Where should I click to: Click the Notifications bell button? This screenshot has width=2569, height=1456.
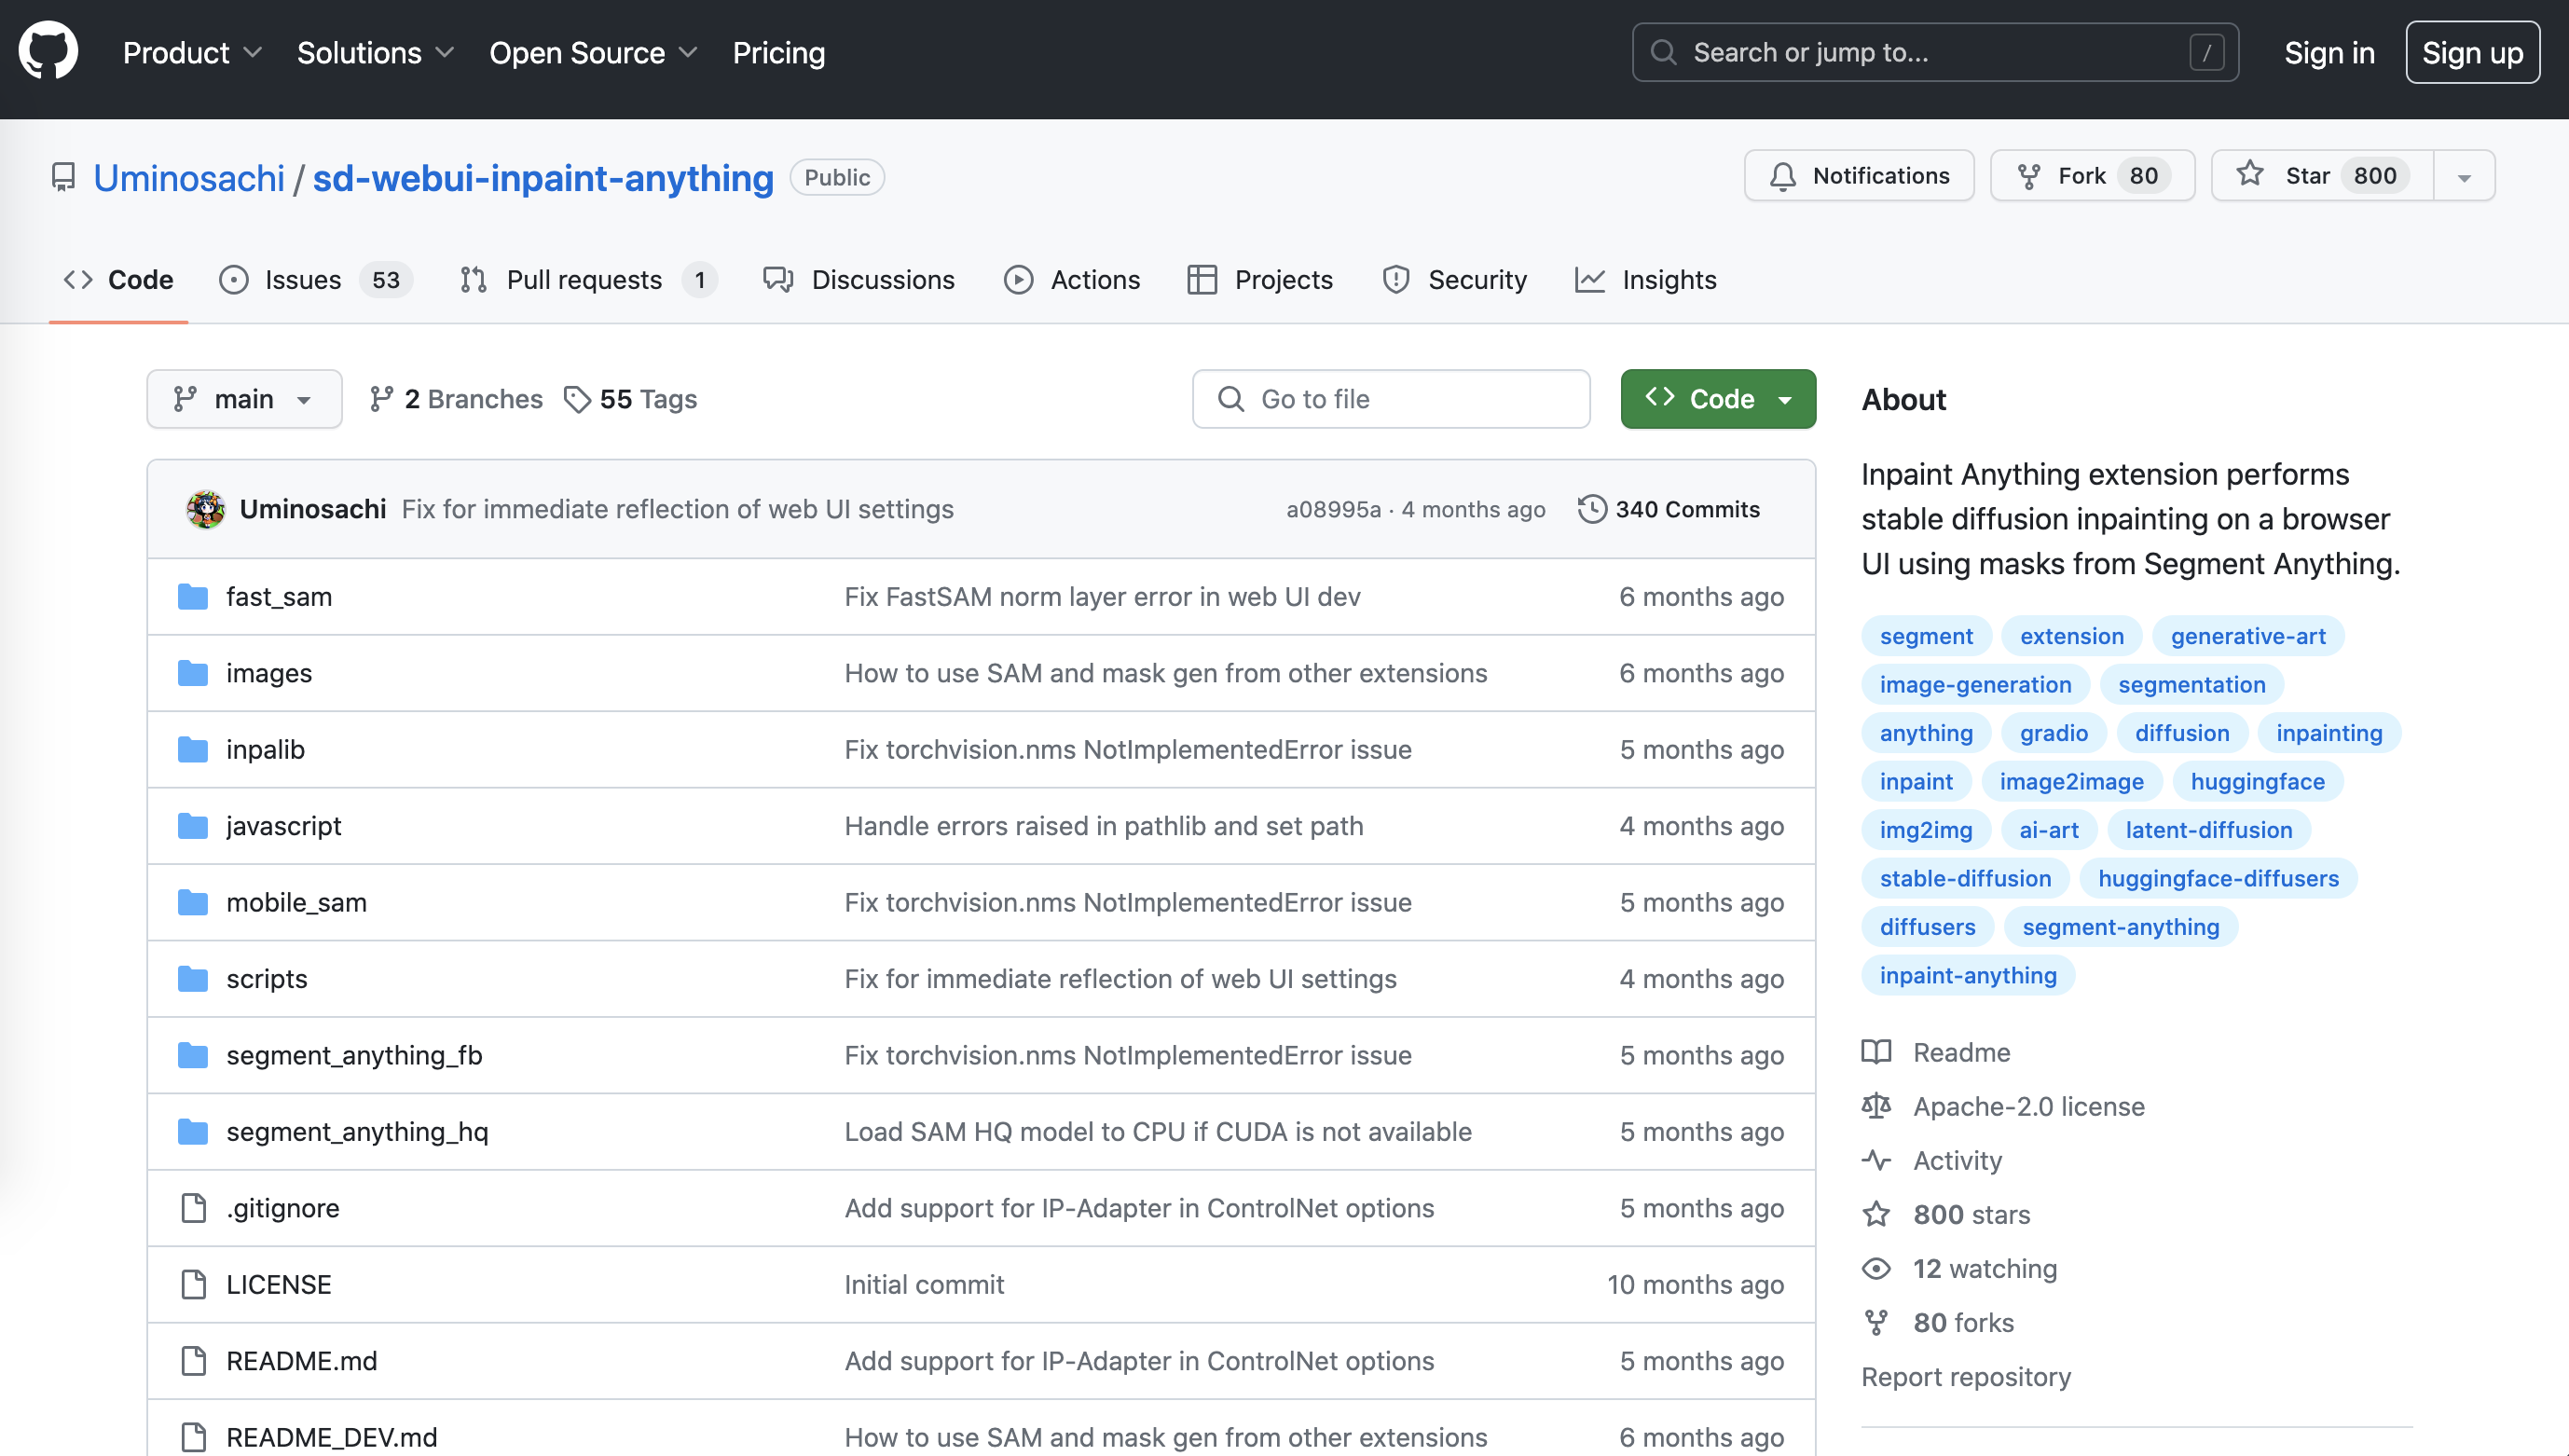pyautogui.click(x=1858, y=175)
